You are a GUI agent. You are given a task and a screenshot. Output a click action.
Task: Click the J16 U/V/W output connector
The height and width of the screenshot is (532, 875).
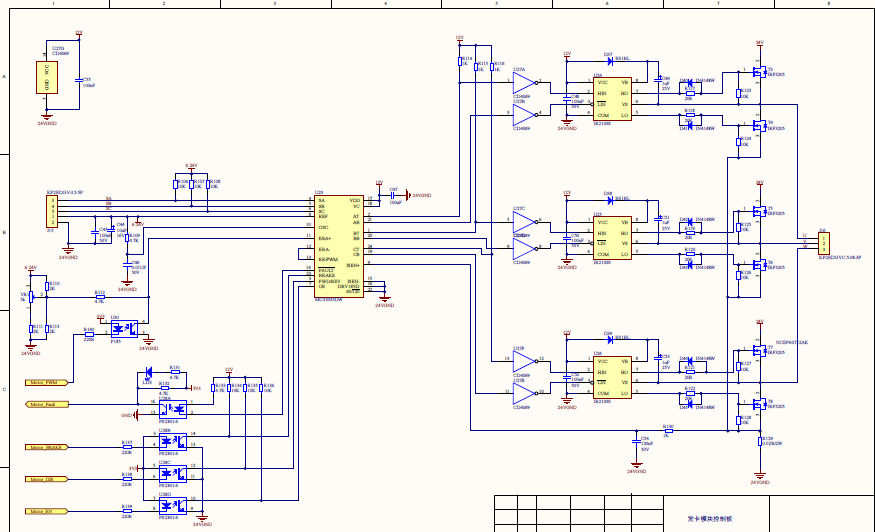pyautogui.click(x=824, y=243)
